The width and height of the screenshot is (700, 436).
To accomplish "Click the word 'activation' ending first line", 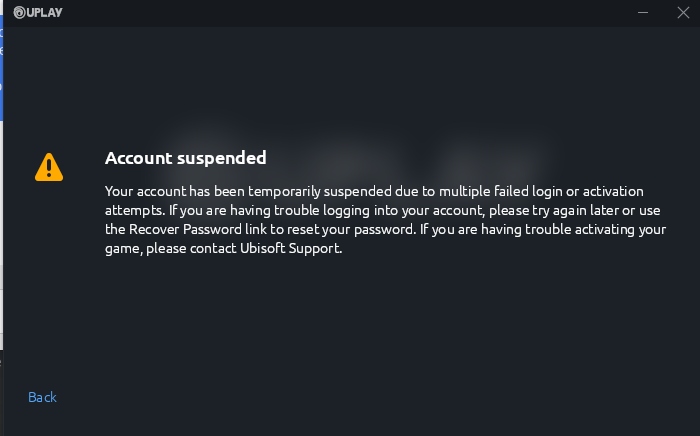I will pos(613,191).
